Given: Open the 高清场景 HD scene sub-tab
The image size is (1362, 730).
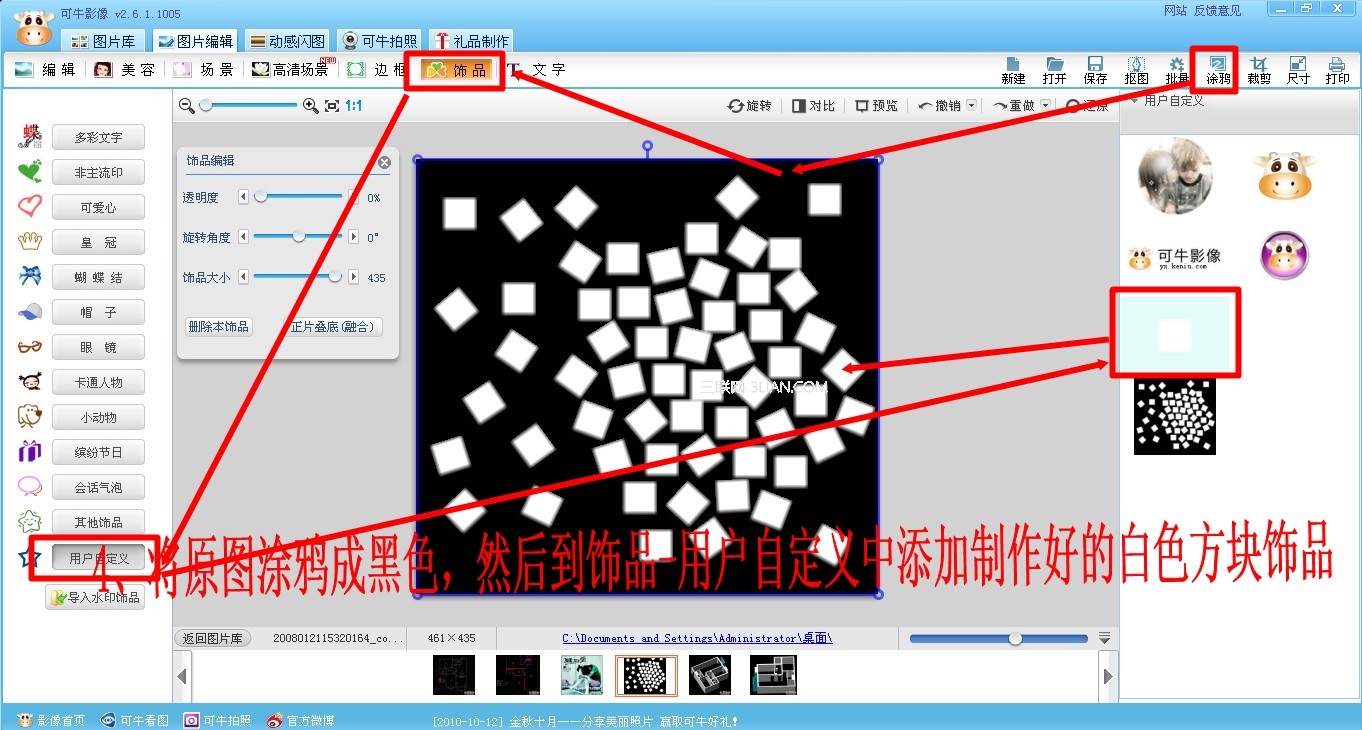Looking at the screenshot, I should [x=291, y=70].
